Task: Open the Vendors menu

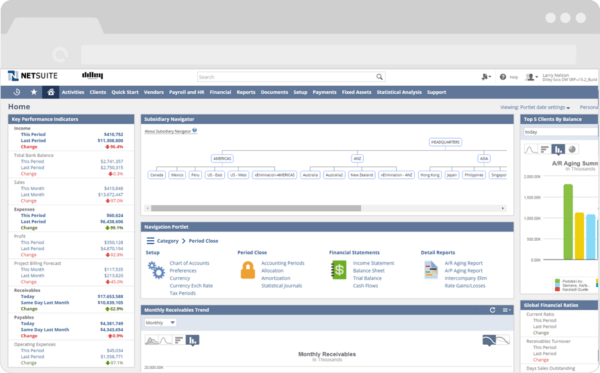Action: coord(154,92)
